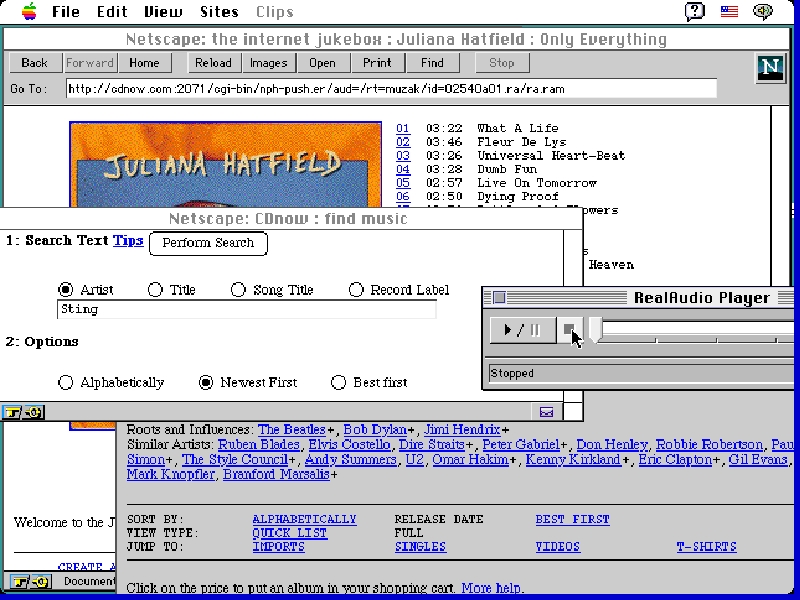
Task: Click the search text field containing Sting
Action: point(247,309)
